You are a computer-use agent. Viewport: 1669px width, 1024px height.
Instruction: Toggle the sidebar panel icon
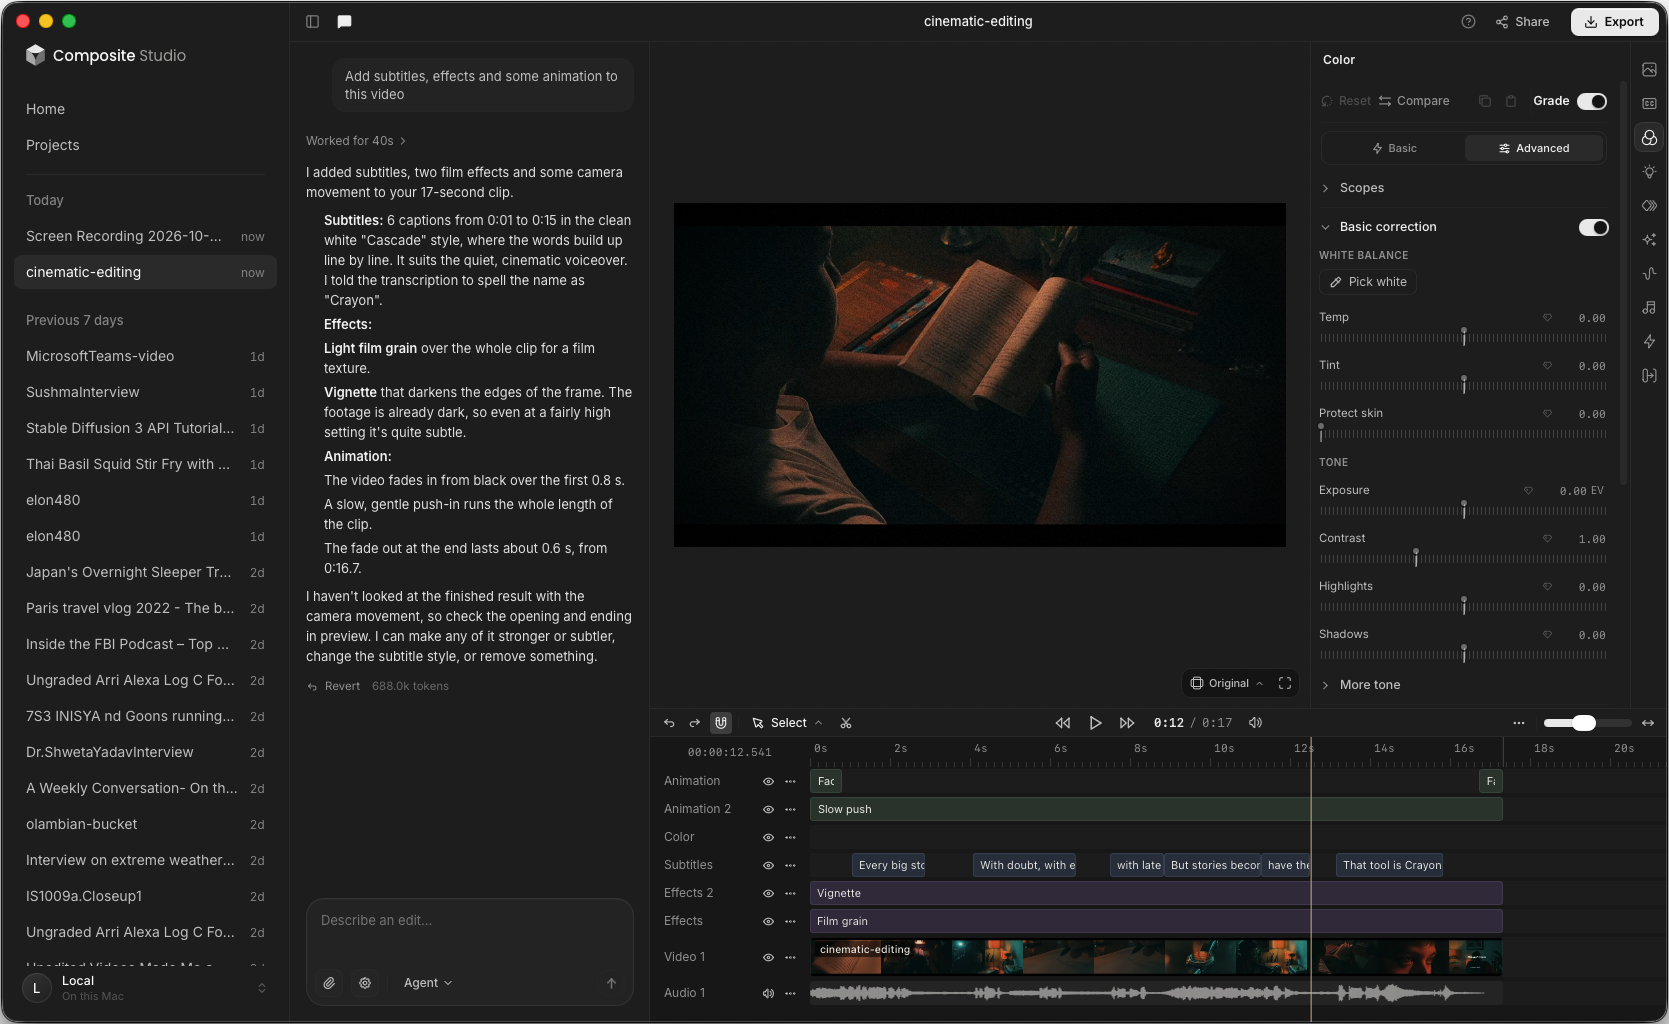(x=312, y=21)
